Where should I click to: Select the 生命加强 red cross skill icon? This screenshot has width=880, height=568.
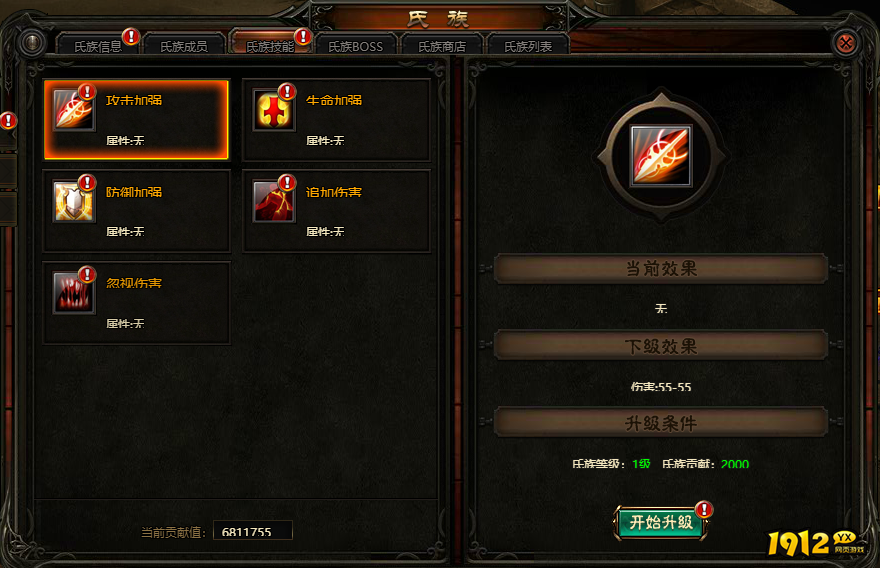pyautogui.click(x=274, y=110)
